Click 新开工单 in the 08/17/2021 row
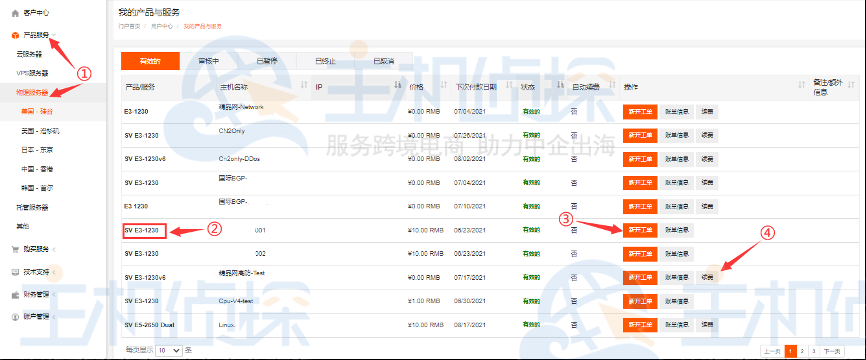The image size is (866, 360). pyautogui.click(x=640, y=325)
